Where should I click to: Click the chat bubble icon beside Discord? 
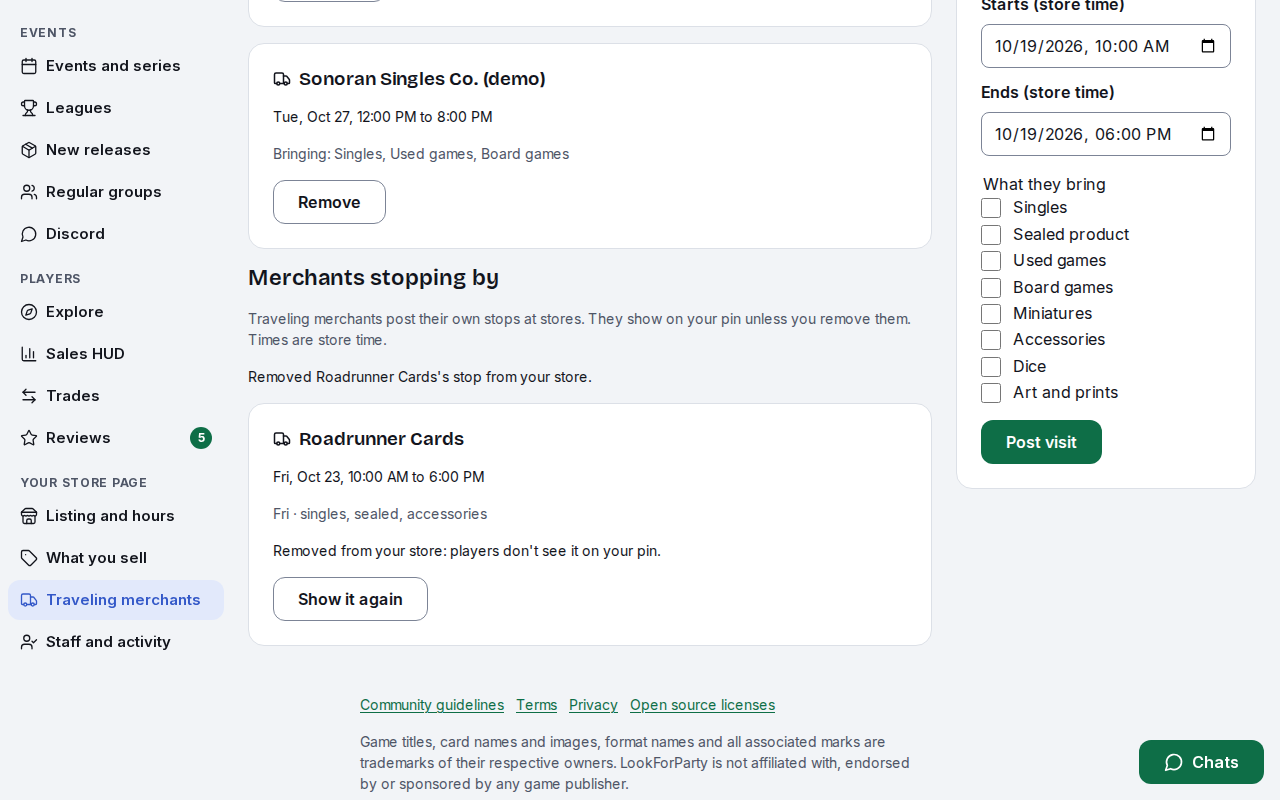tap(29, 234)
